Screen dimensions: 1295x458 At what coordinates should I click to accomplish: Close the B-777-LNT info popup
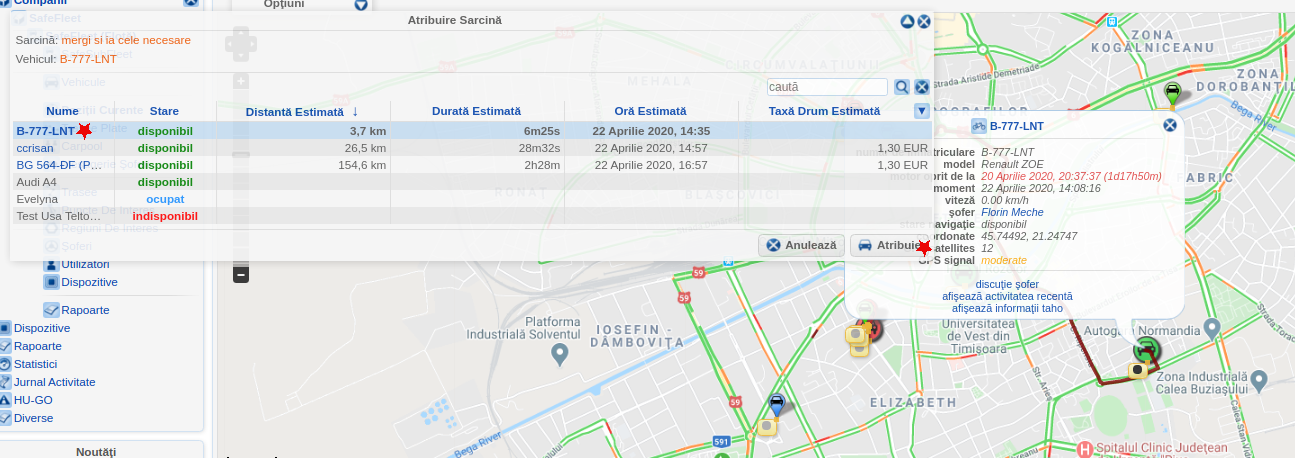[1170, 125]
